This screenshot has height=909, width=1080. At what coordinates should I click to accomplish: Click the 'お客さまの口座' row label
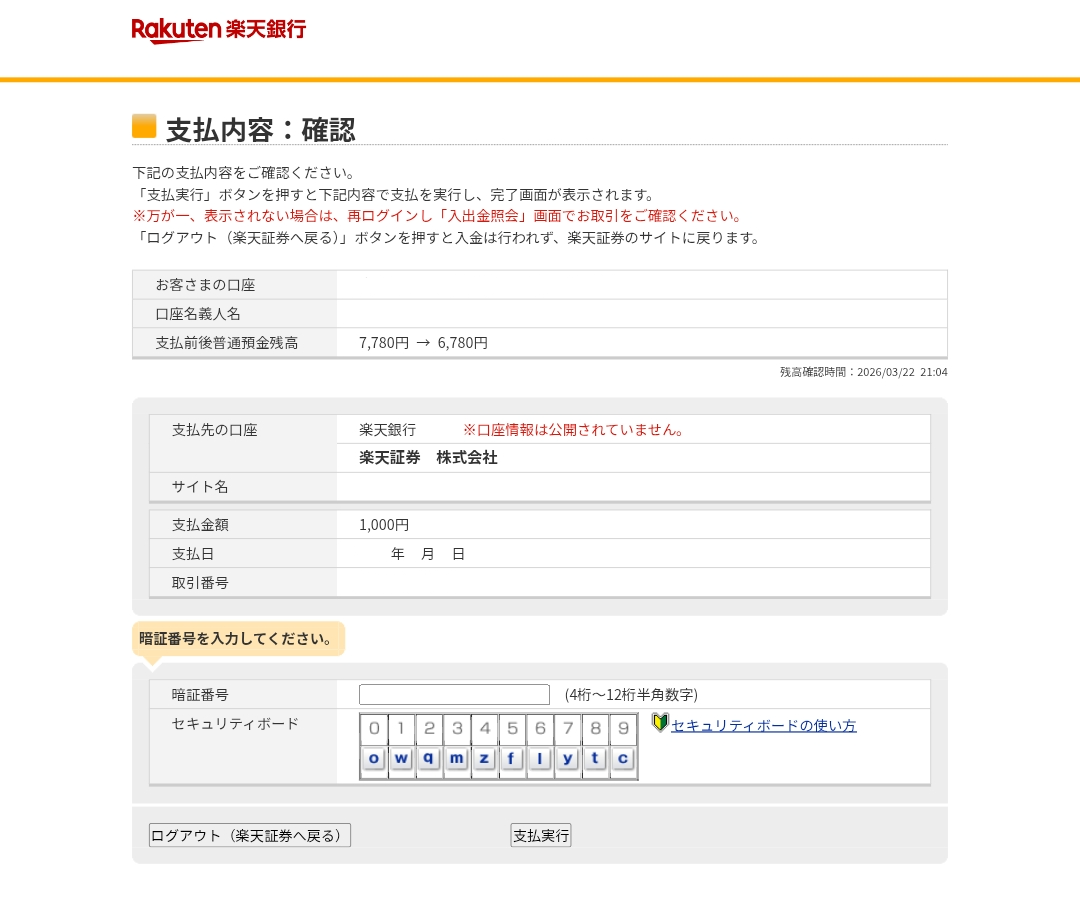205,285
